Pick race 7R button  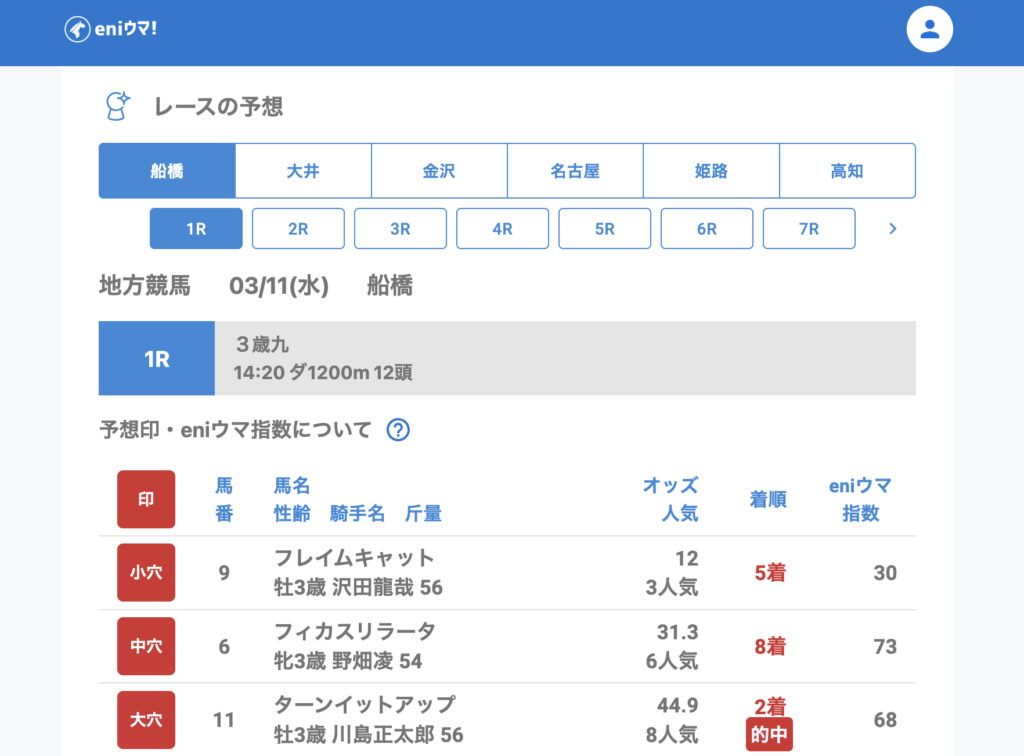(x=808, y=229)
